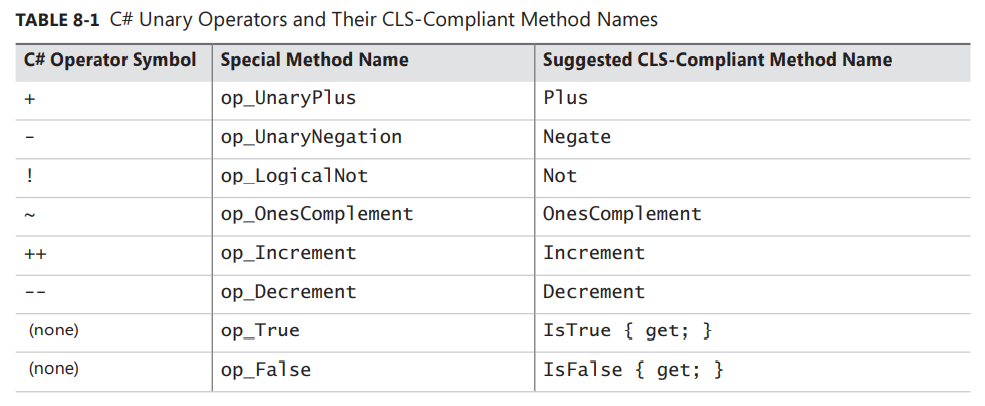Click the Negate cell

577,137
